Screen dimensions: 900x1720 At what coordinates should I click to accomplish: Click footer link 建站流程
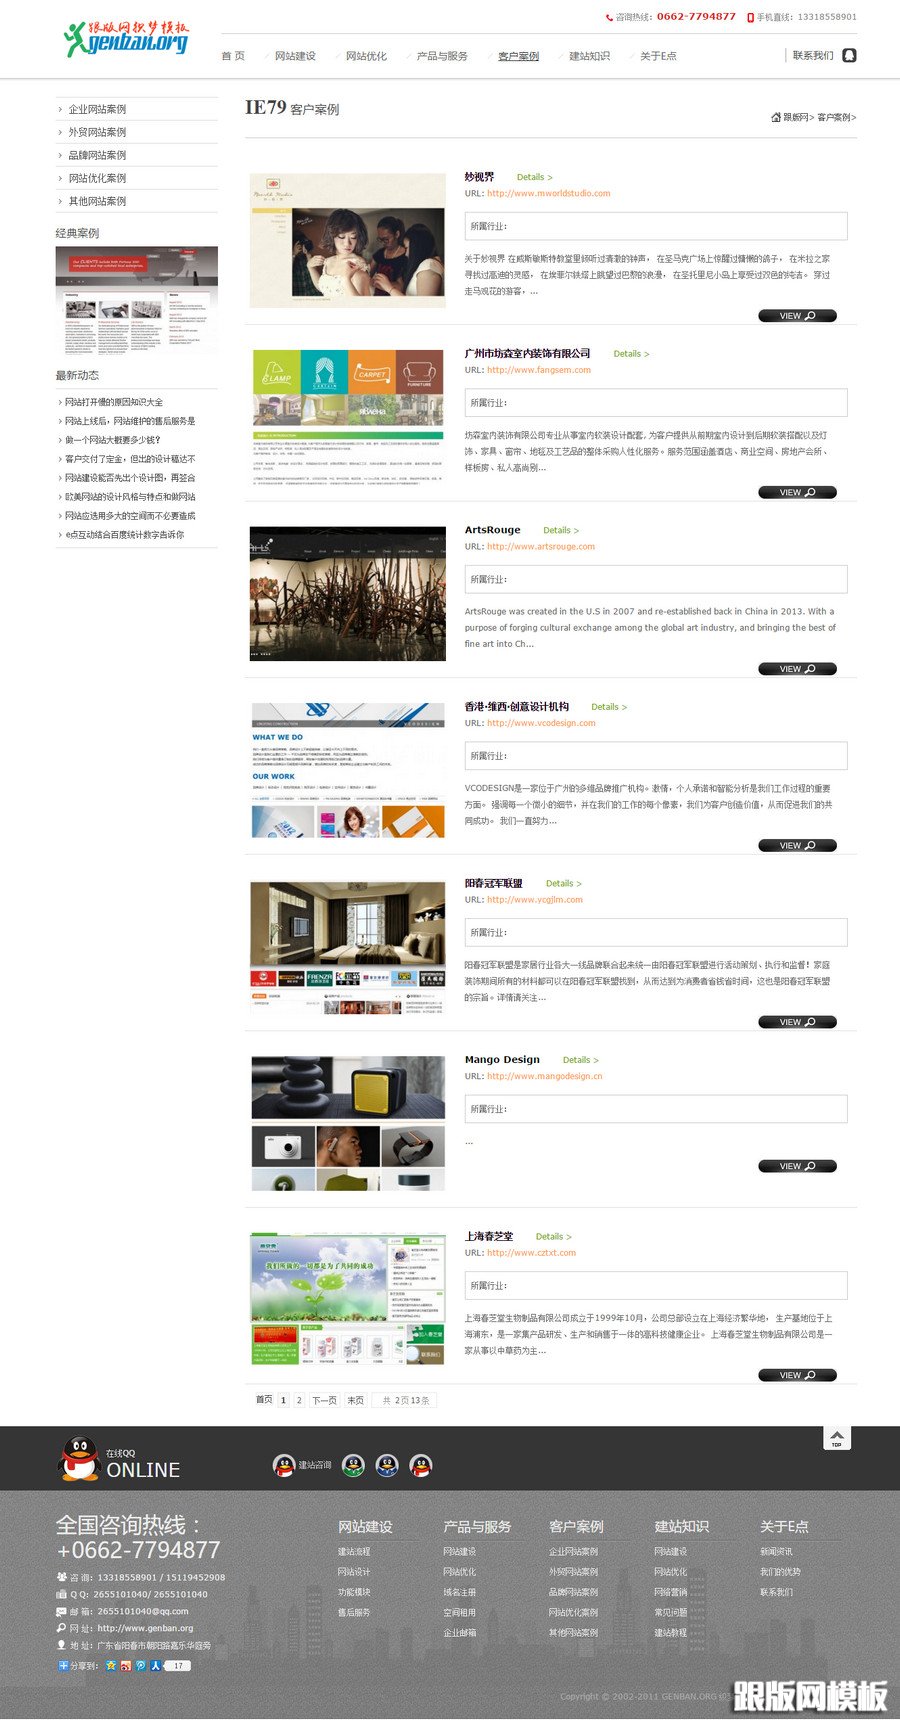[354, 1552]
